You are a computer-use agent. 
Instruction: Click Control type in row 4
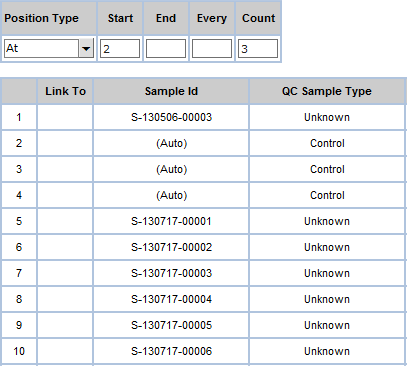point(327,195)
